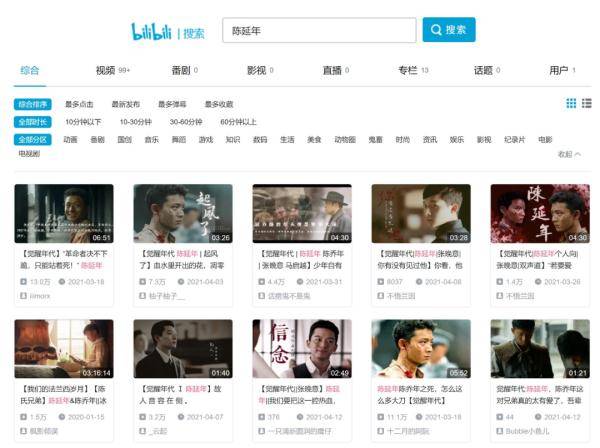This screenshot has height=448, width=600.
Task: Click the magnifier search button
Action: tap(449, 29)
